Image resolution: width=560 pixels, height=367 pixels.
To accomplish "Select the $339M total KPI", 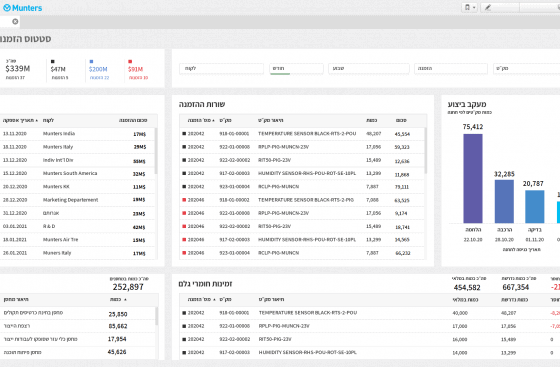I will 18,69.
